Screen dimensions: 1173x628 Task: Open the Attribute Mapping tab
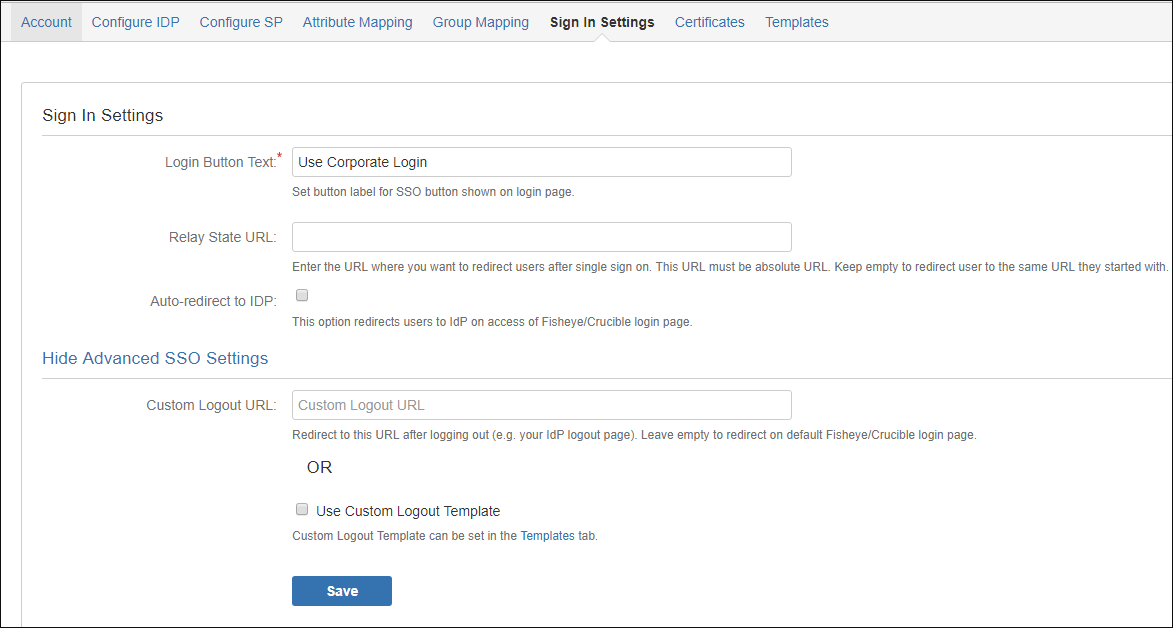(x=358, y=22)
